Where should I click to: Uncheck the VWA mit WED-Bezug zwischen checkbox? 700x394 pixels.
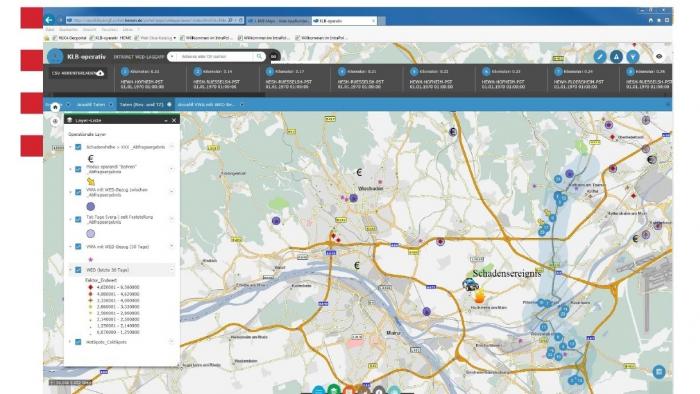coord(78,192)
